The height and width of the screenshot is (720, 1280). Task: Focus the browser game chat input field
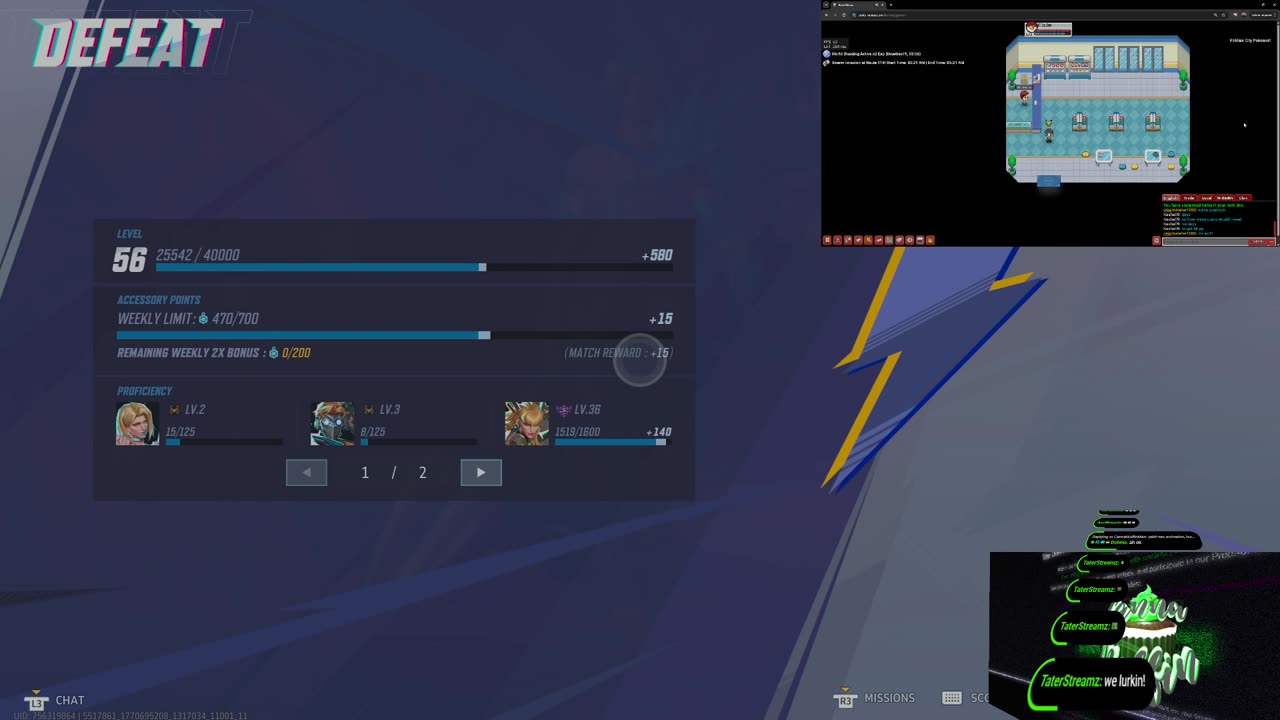1205,241
